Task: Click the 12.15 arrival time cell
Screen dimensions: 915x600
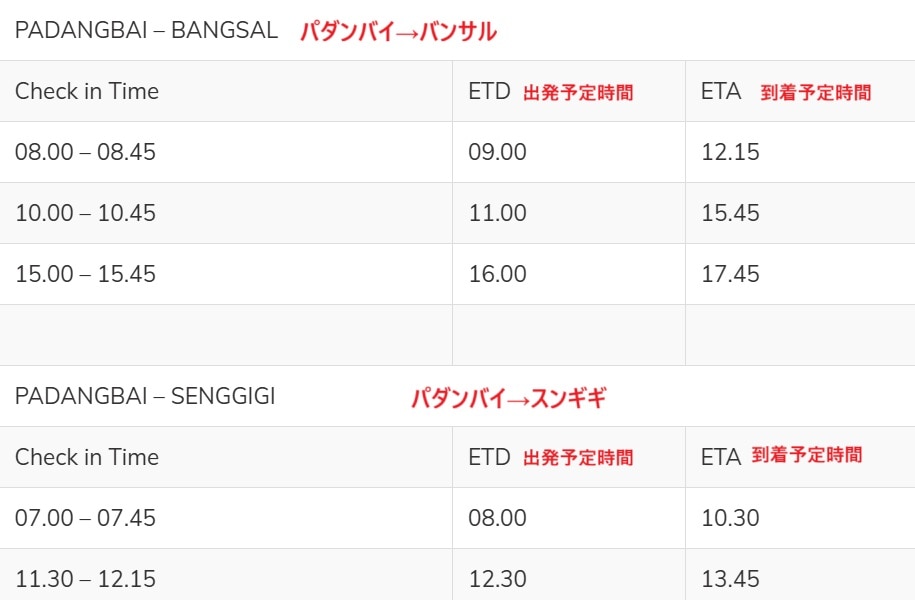Action: 730,152
